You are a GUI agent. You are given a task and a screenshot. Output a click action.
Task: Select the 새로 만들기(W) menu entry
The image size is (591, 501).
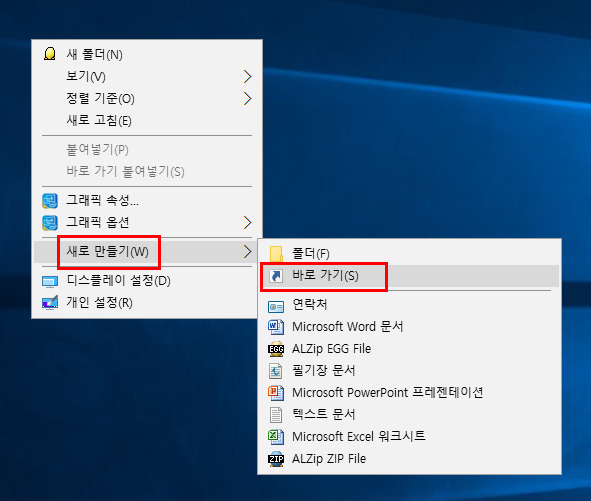click(x=147, y=251)
